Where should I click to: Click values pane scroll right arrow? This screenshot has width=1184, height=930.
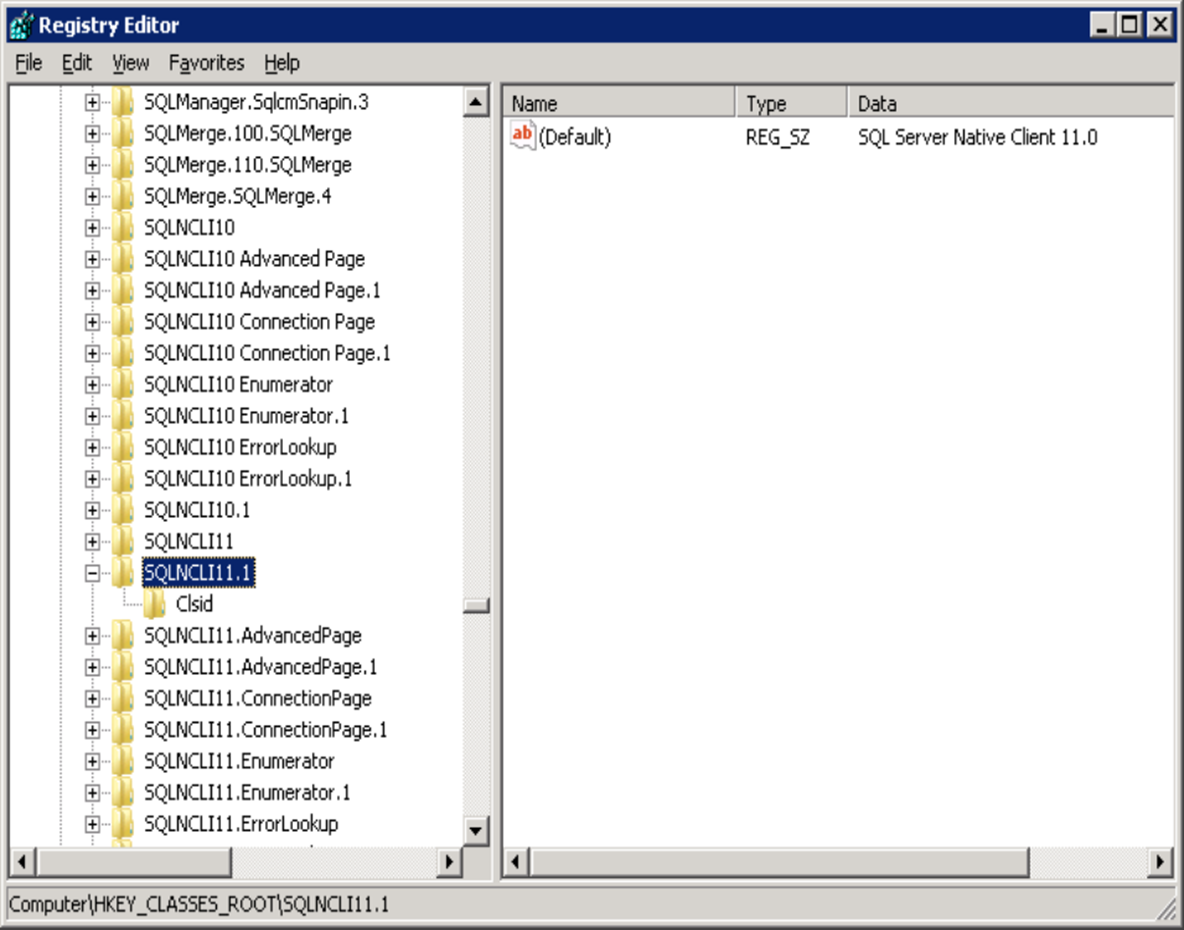click(x=1161, y=861)
